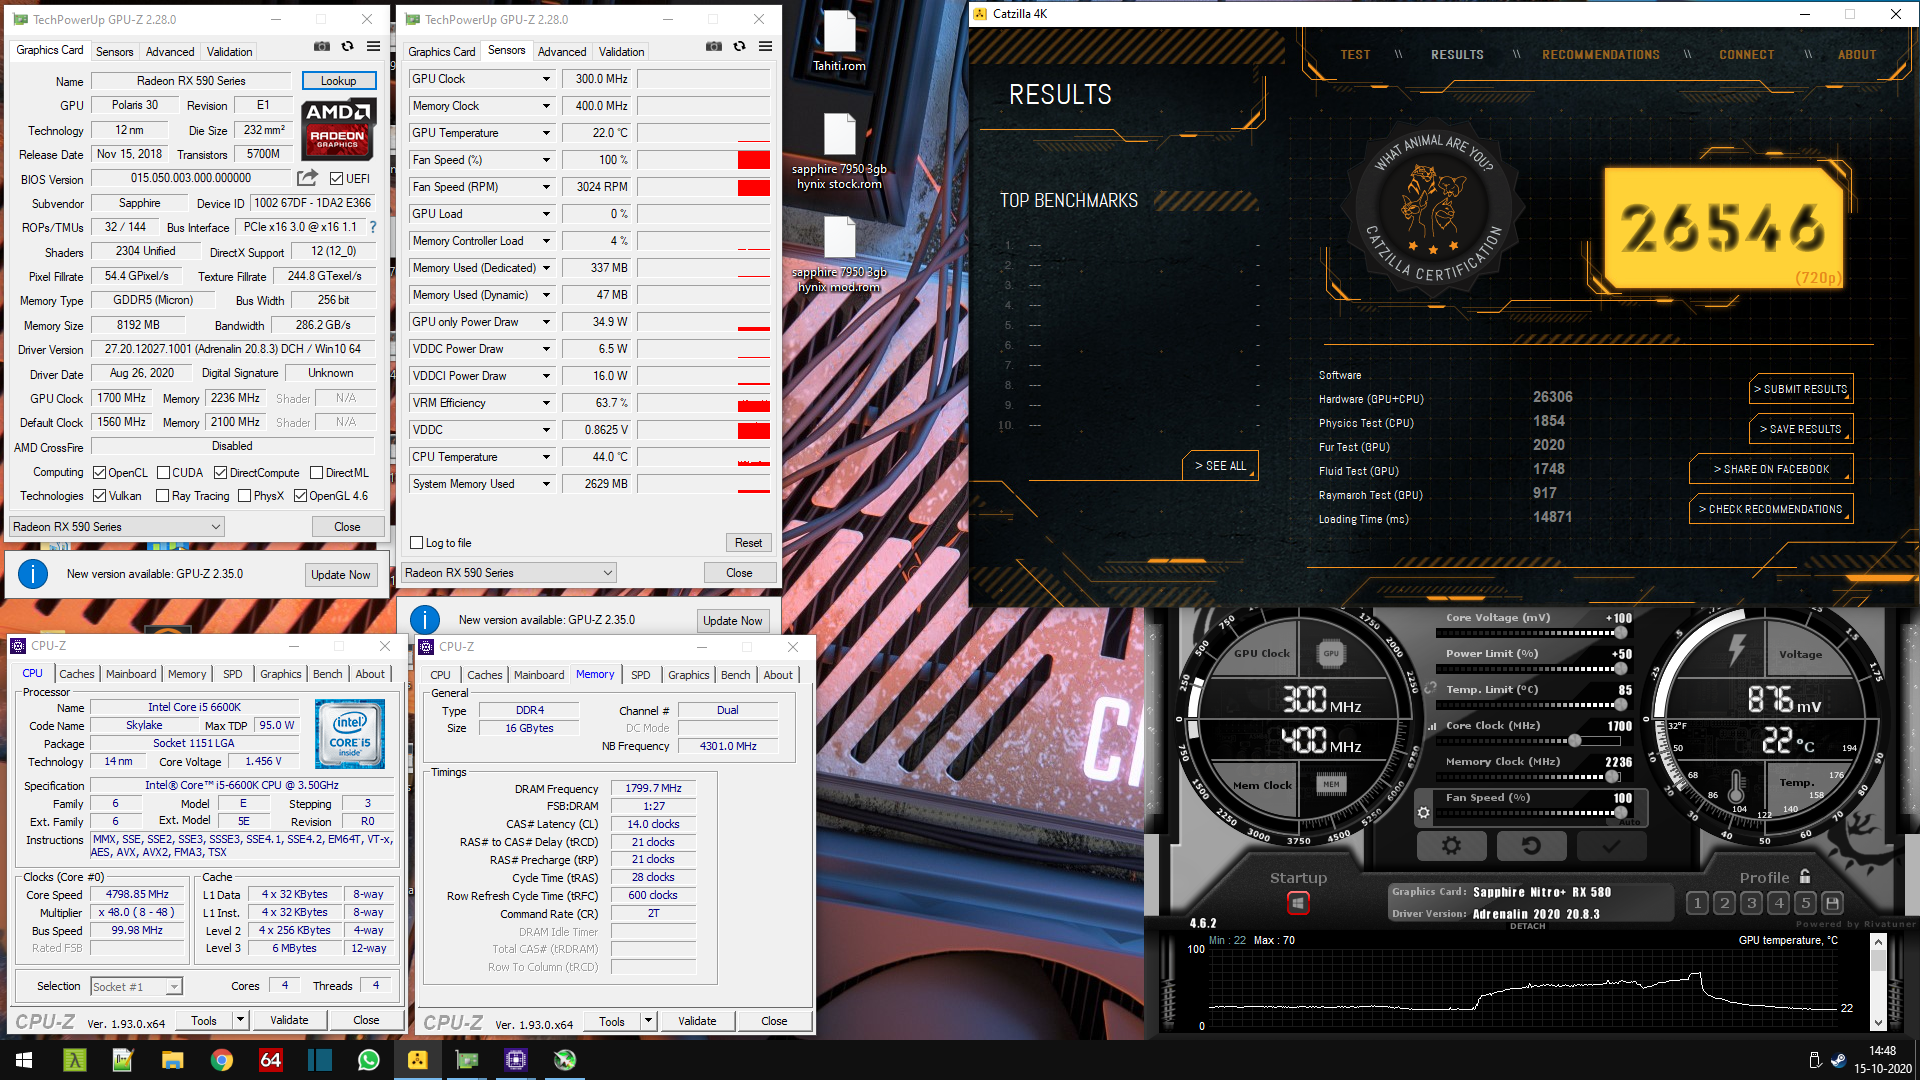Screen dimensions: 1920x1080
Task: Open hamburger menu in GPU-Z Graphics Card window
Action: (373, 46)
